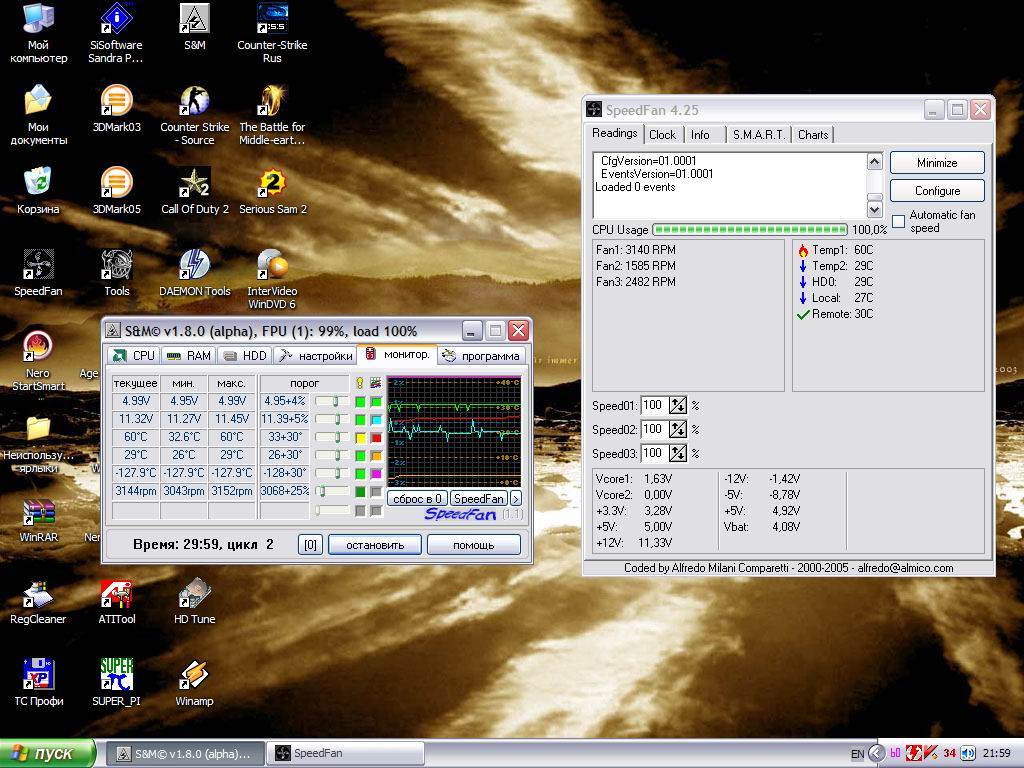Toggle the cyan graph color for 11.32V row
This screenshot has height=768, width=1024.
pos(376,419)
